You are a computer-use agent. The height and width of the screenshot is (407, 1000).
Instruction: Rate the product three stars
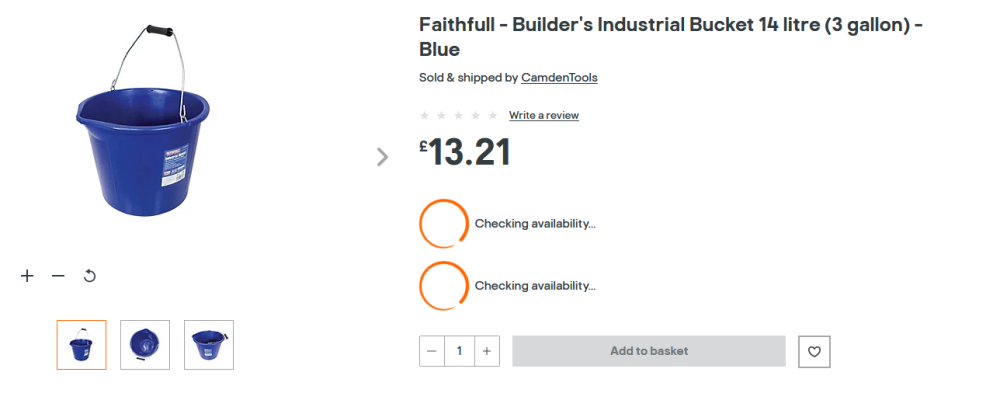coord(458,115)
